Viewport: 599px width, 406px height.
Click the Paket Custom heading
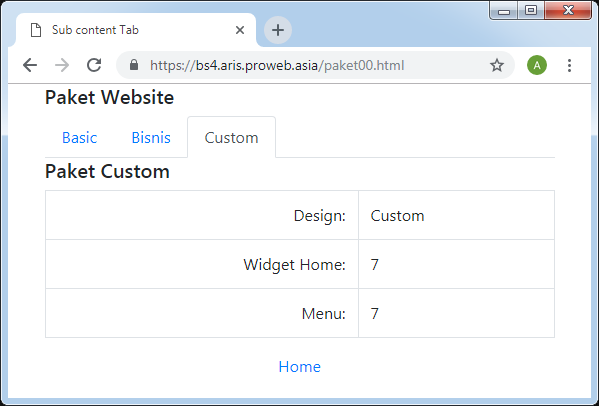pos(107,171)
